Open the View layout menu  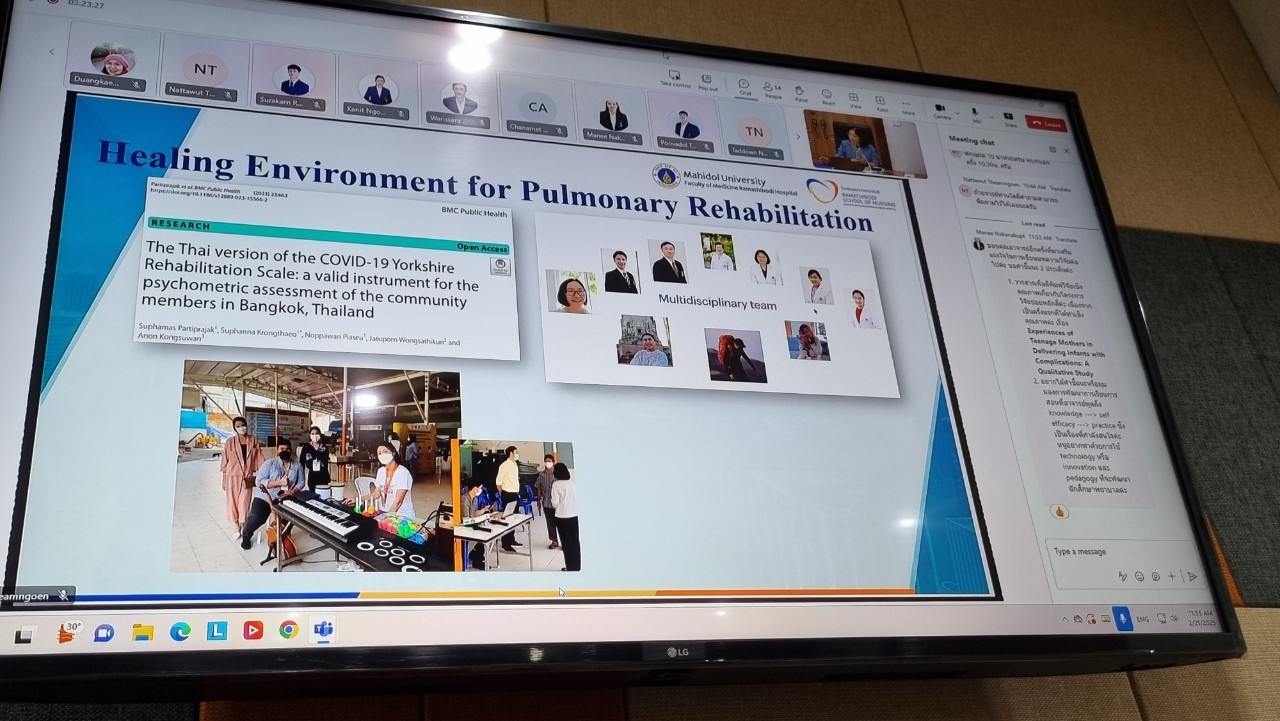[x=855, y=98]
